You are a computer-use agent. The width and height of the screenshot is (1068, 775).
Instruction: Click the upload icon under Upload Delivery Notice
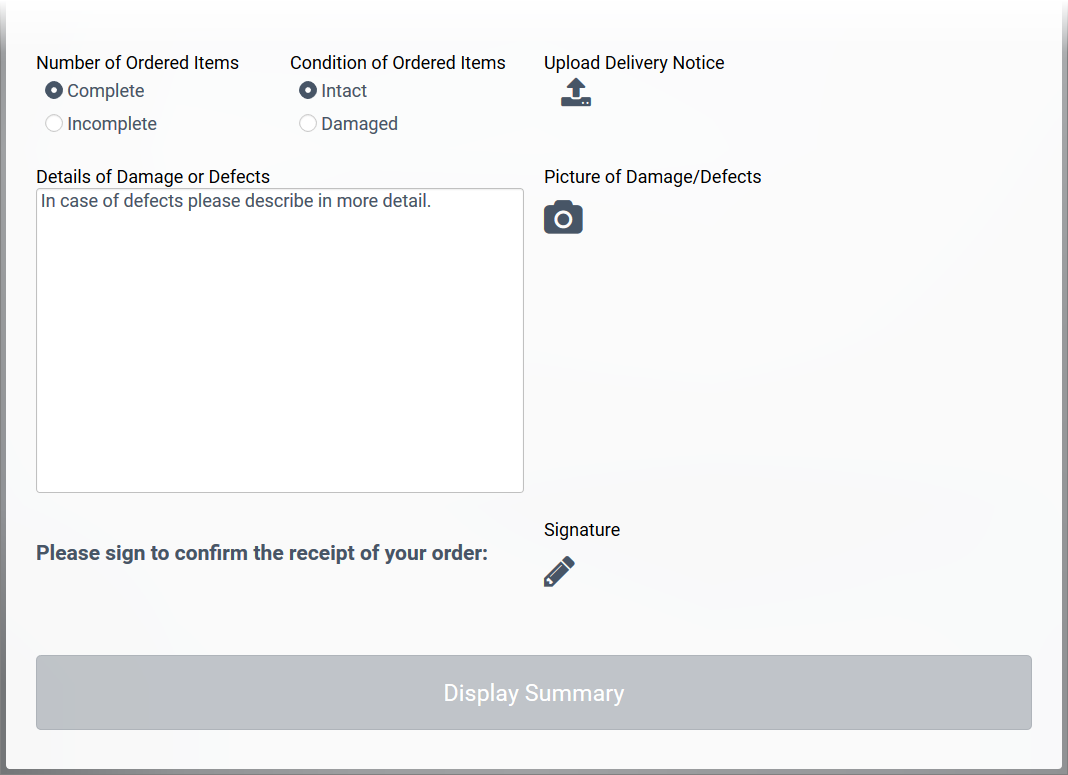pos(575,92)
